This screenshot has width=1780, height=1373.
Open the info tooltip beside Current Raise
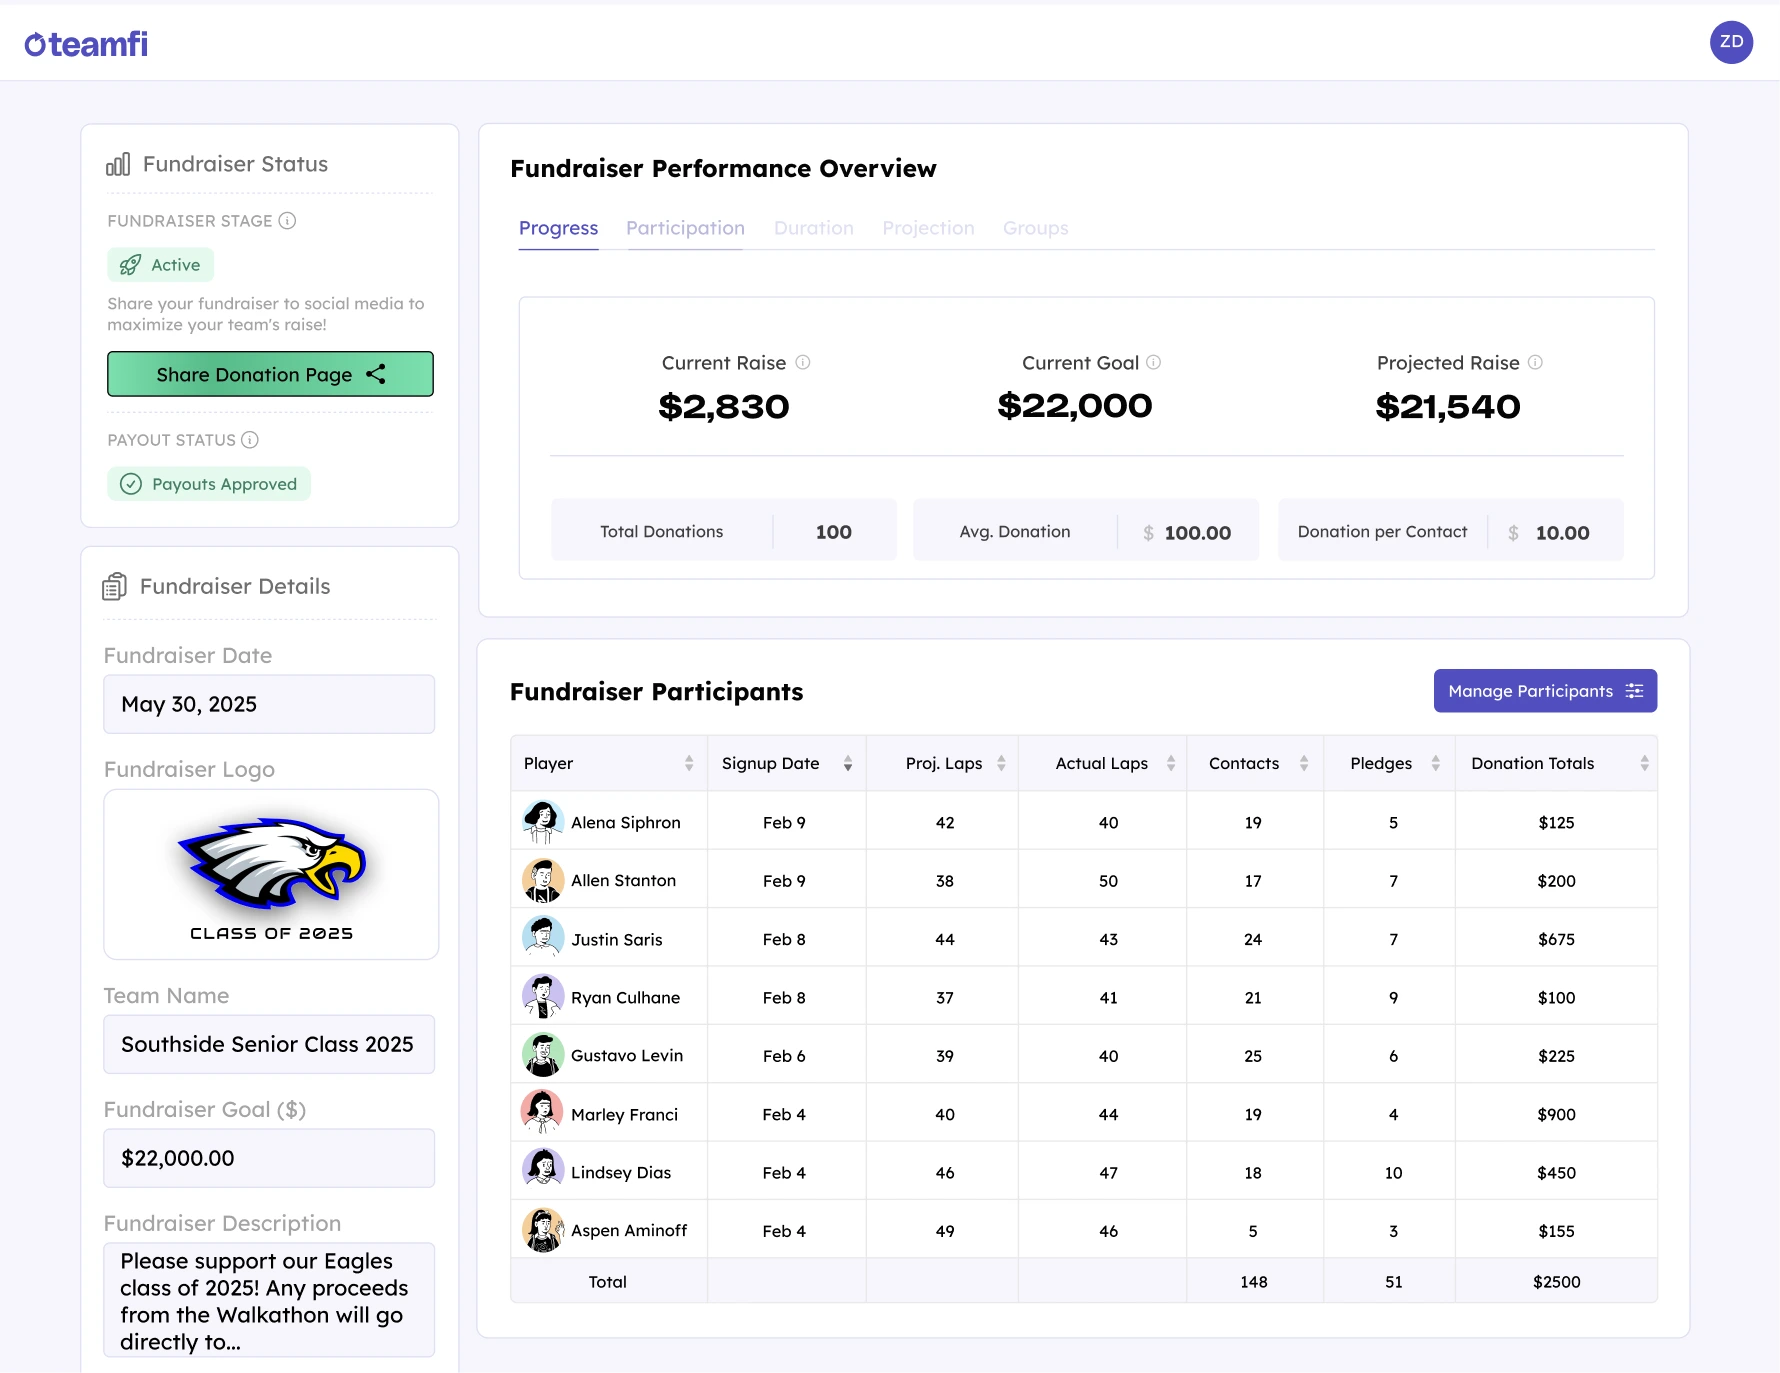coord(804,362)
